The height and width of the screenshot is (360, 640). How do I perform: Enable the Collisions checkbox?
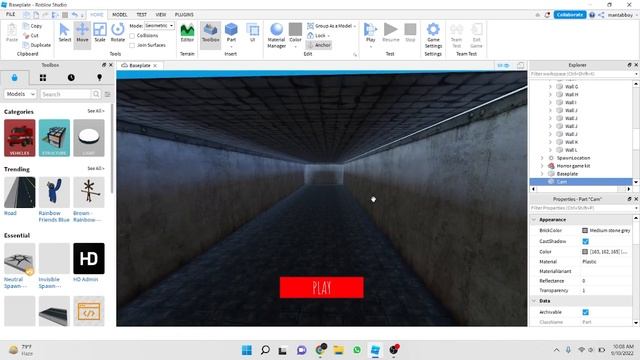coord(132,36)
